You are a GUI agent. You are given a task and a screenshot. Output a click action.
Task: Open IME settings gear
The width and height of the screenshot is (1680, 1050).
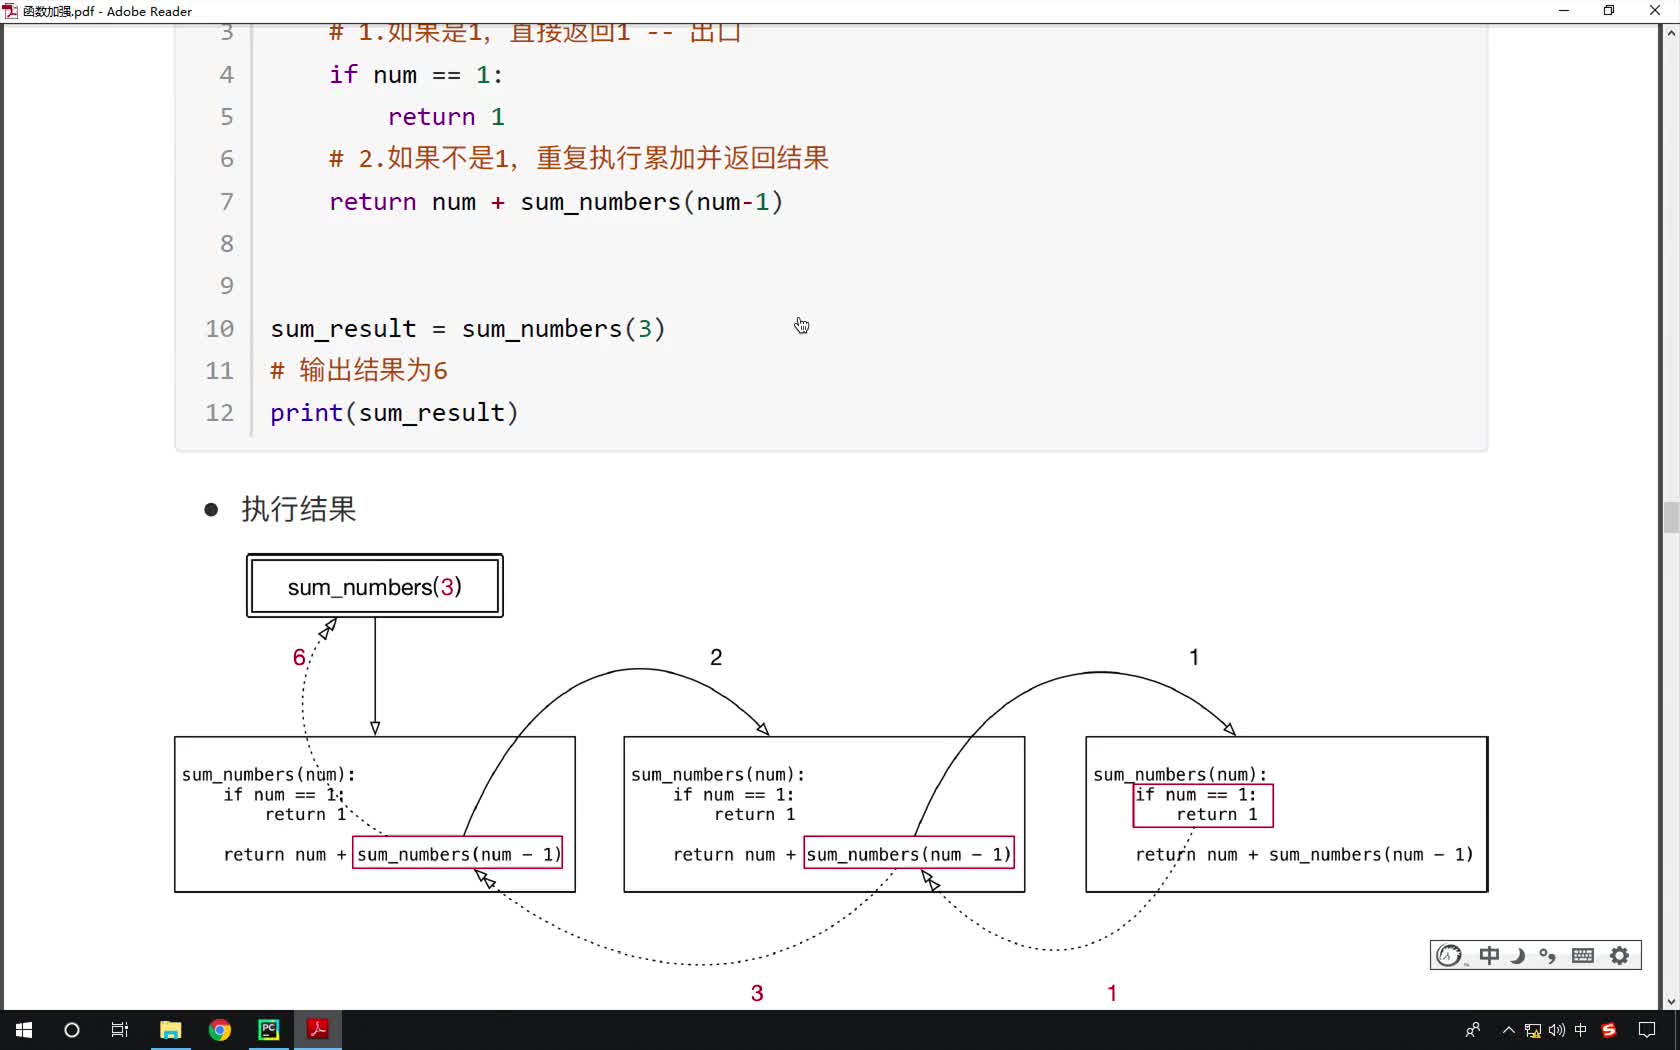pyautogui.click(x=1620, y=956)
